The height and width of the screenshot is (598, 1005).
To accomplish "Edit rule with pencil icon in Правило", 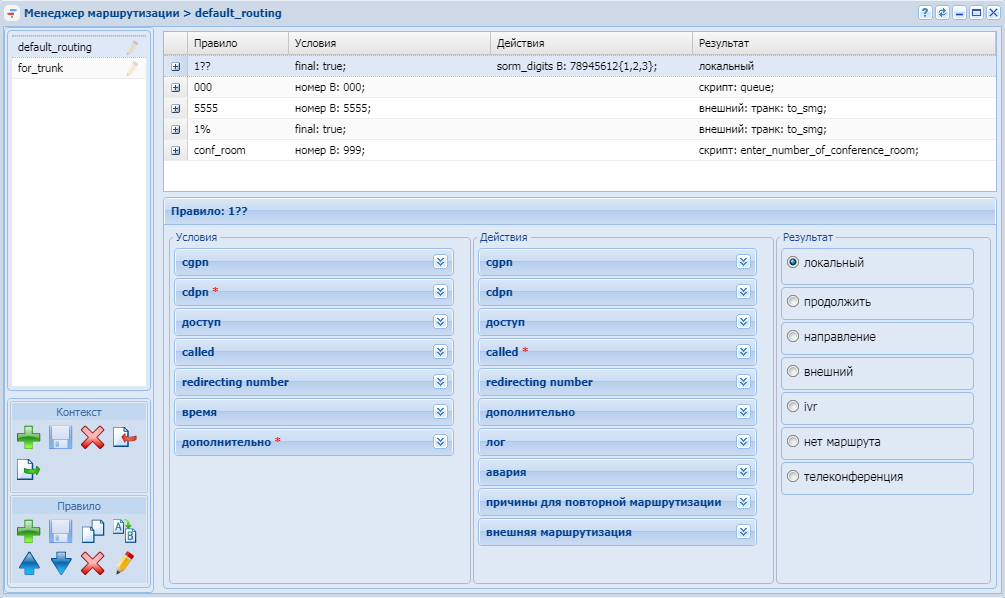I will tap(124, 563).
